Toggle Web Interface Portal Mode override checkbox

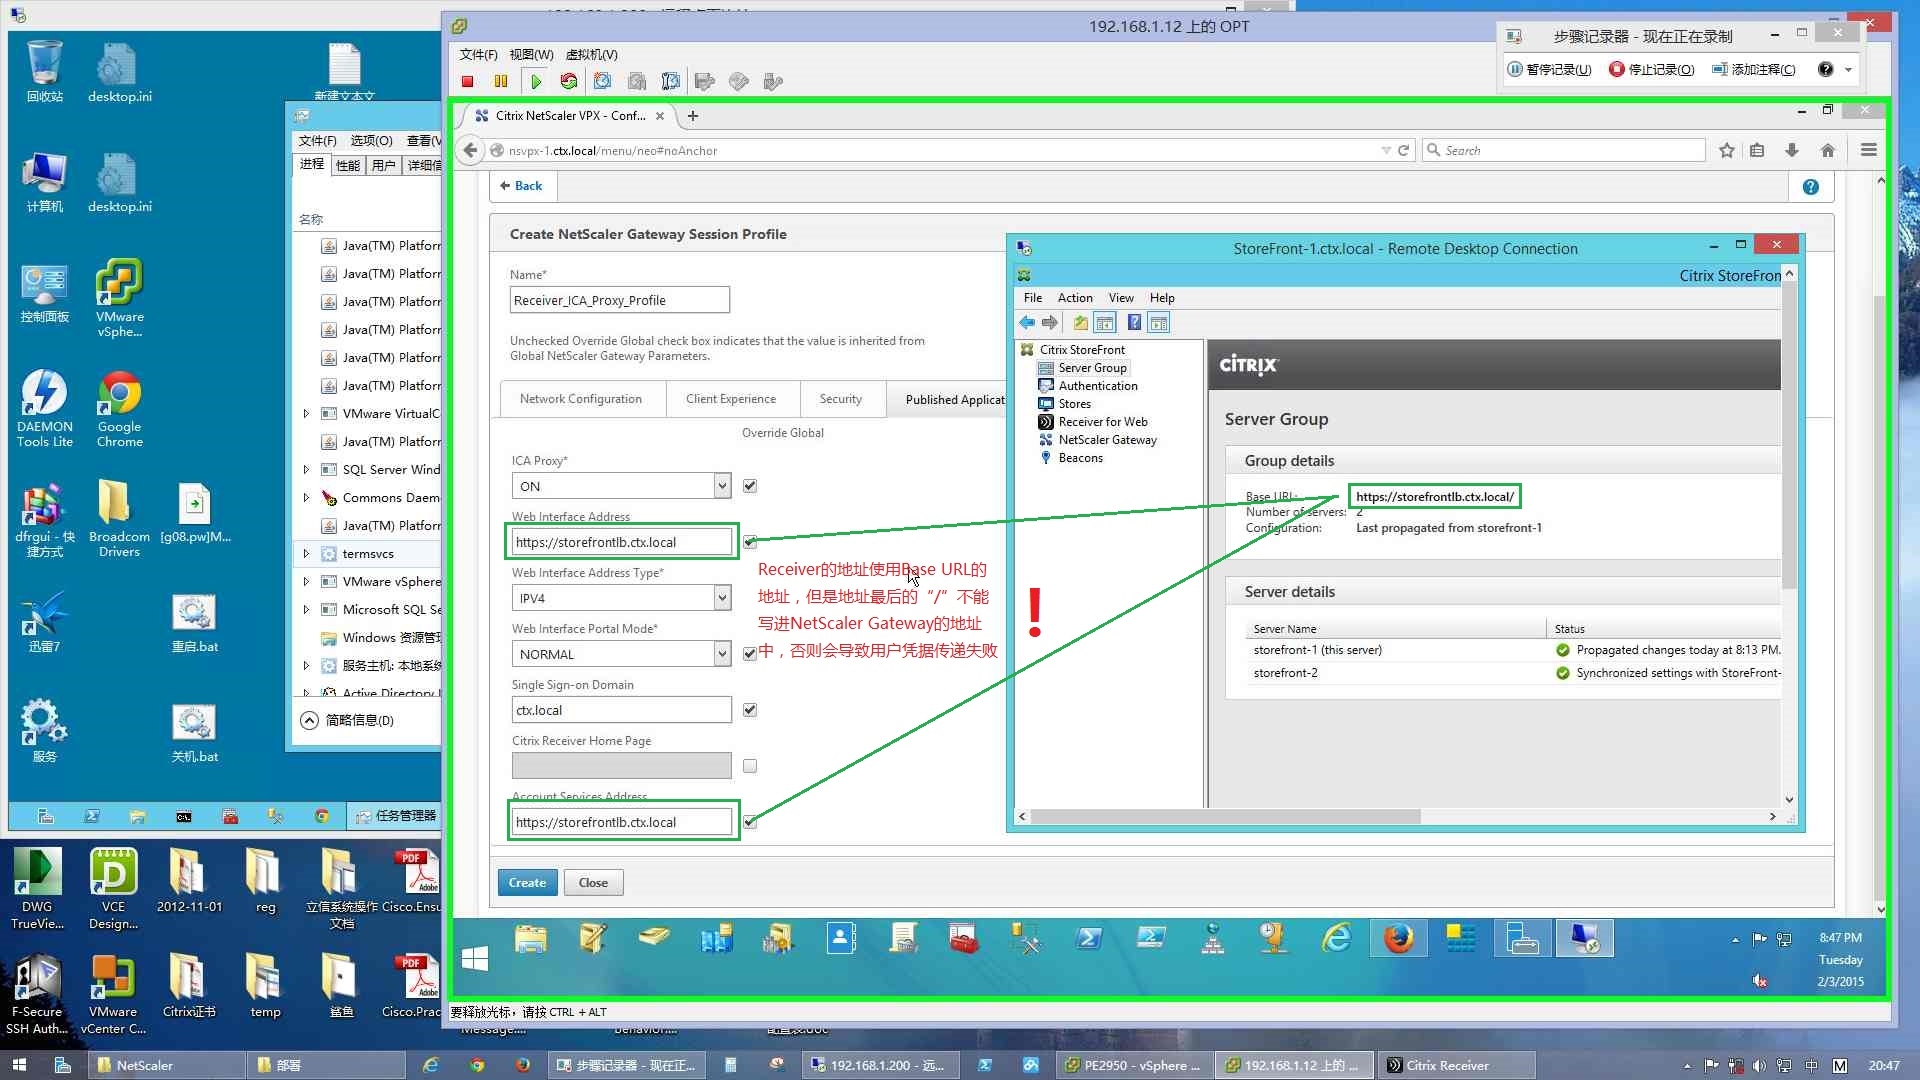pos(750,654)
